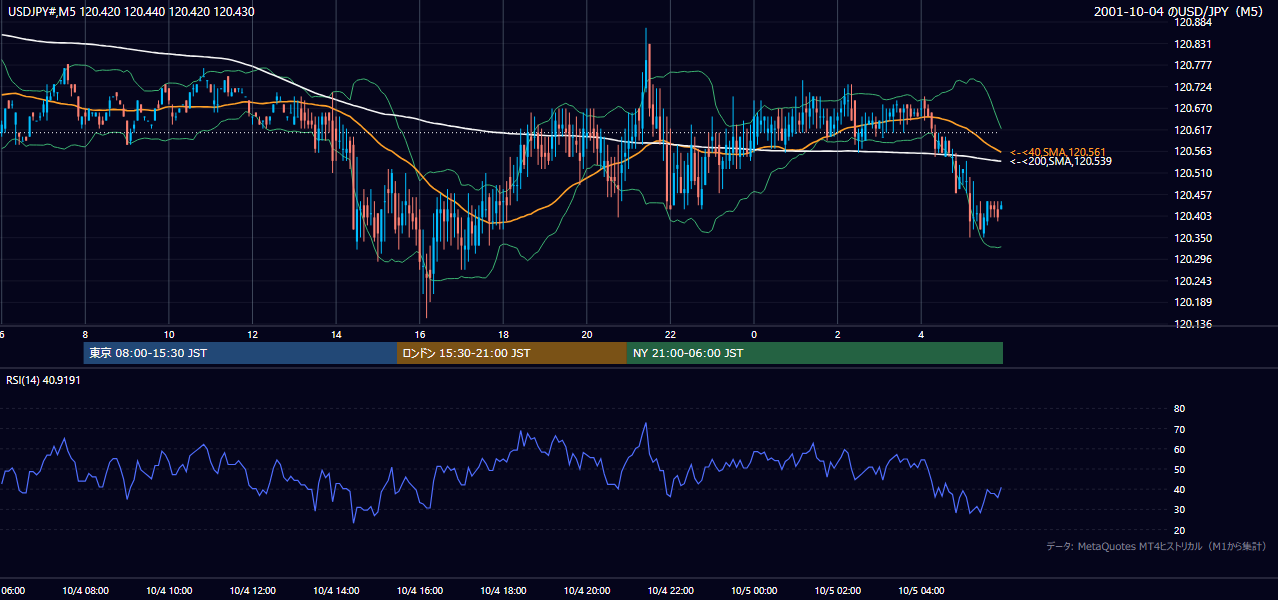The image size is (1278, 600).
Task: Click RSI scale value 30
Action: [1179, 510]
